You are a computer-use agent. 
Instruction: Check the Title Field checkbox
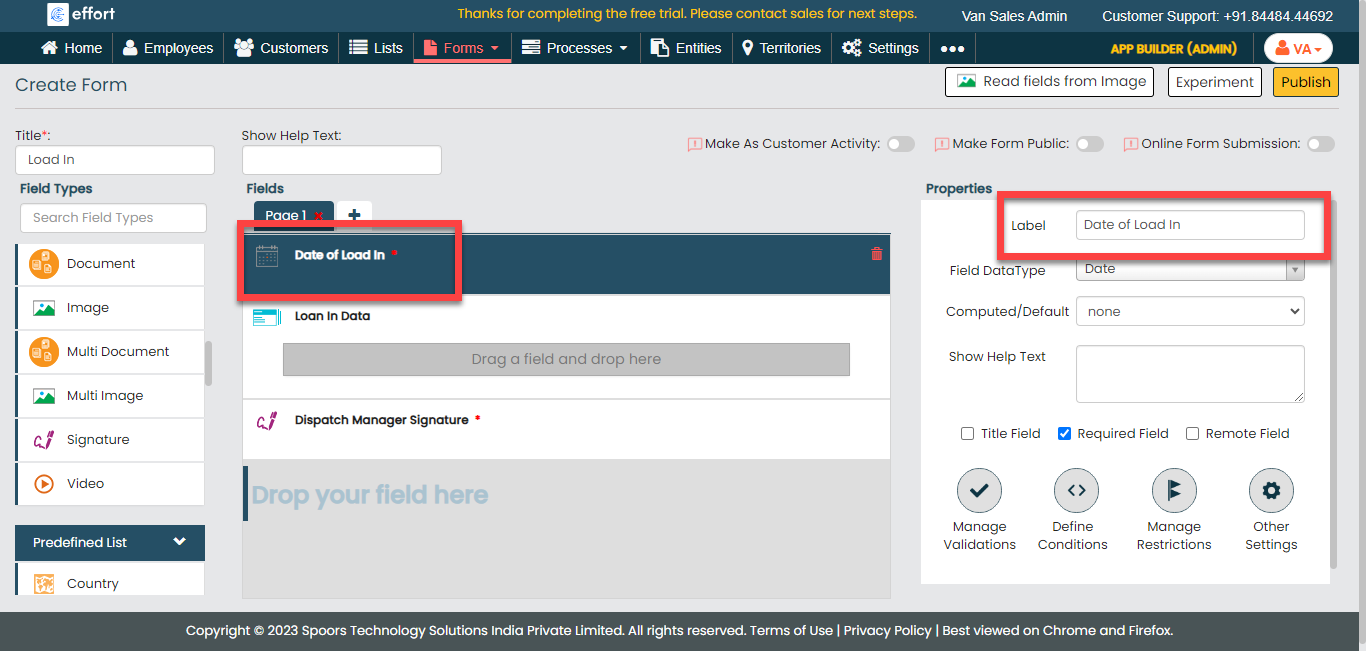967,434
